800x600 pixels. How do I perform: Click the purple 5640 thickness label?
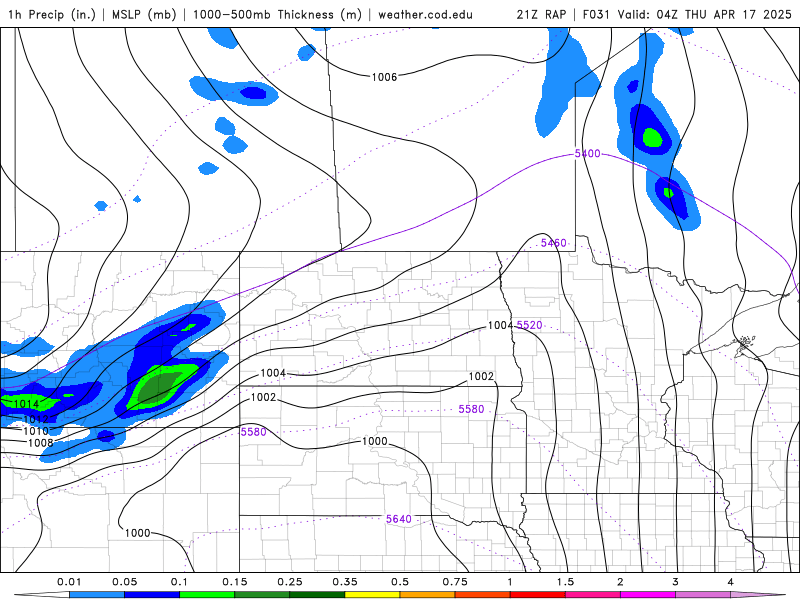tap(398, 519)
